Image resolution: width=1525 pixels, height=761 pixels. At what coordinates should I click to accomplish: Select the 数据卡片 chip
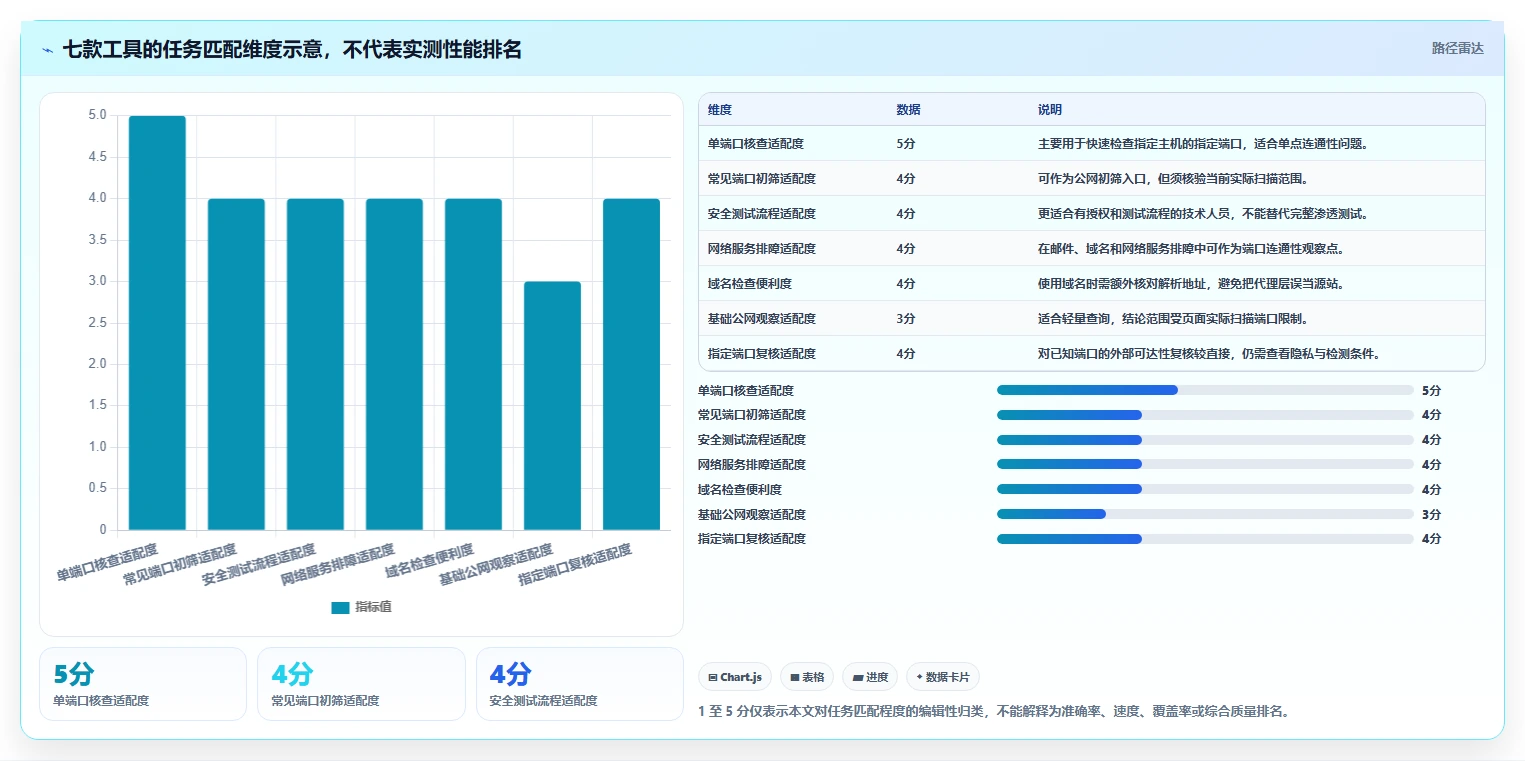(x=943, y=677)
